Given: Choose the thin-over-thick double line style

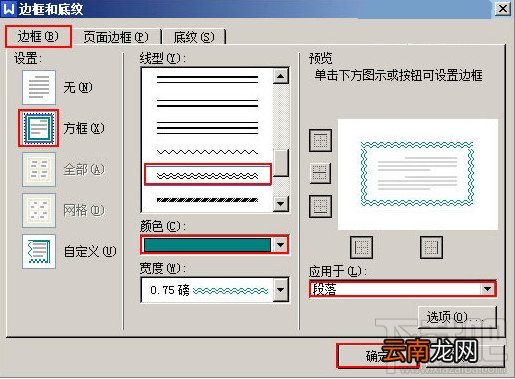Looking at the screenshot, I should [x=207, y=103].
